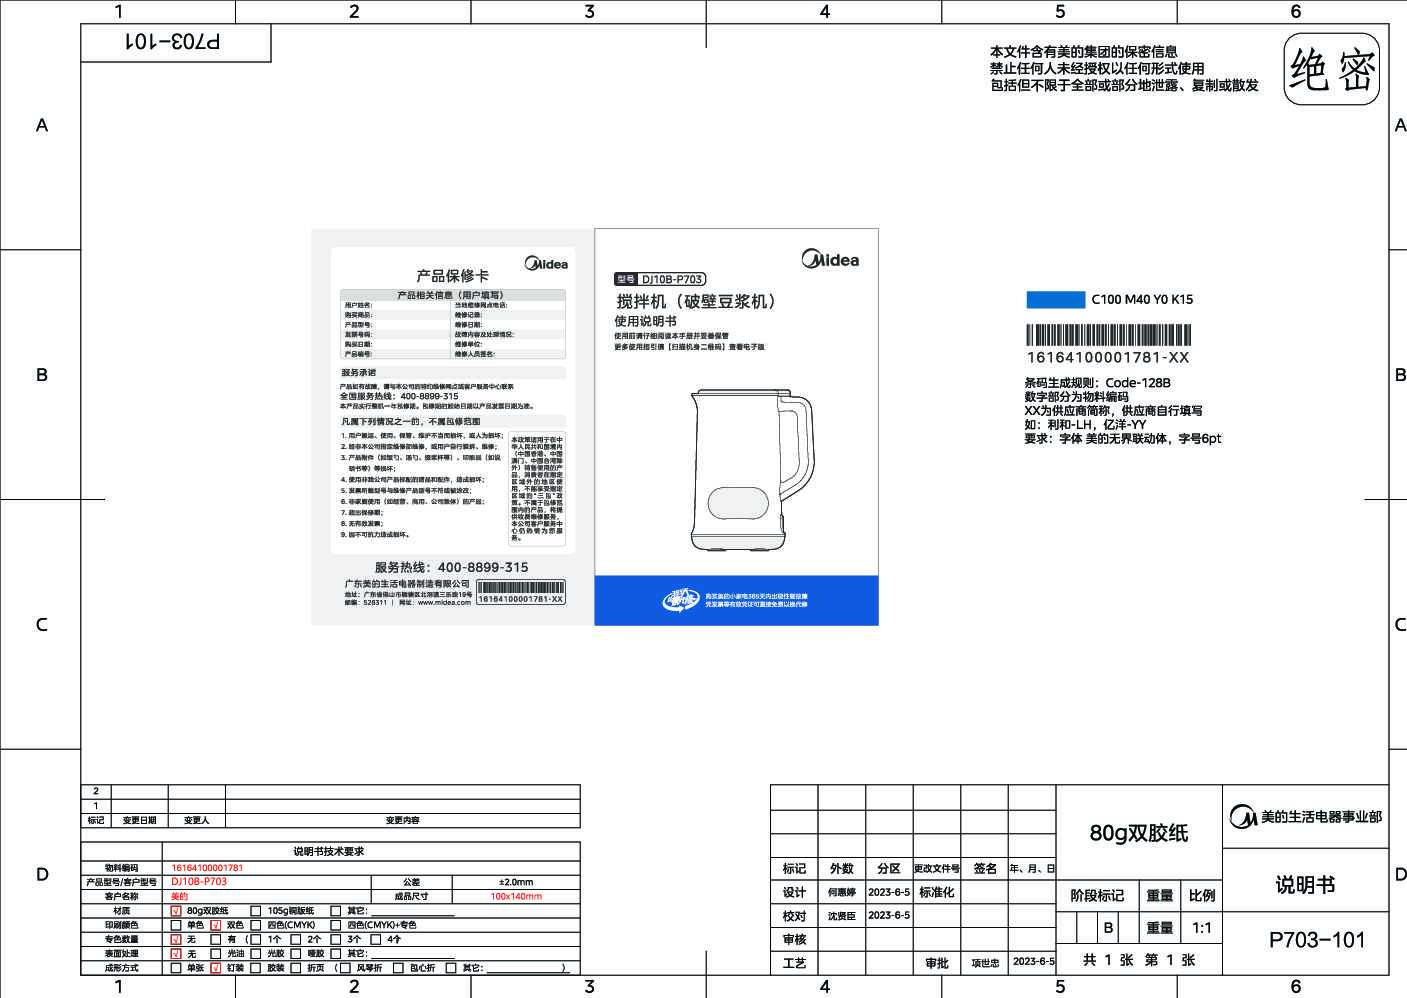The image size is (1407, 998).
Task: Click the Midea logo on the warranty card
Action: (x=546, y=264)
